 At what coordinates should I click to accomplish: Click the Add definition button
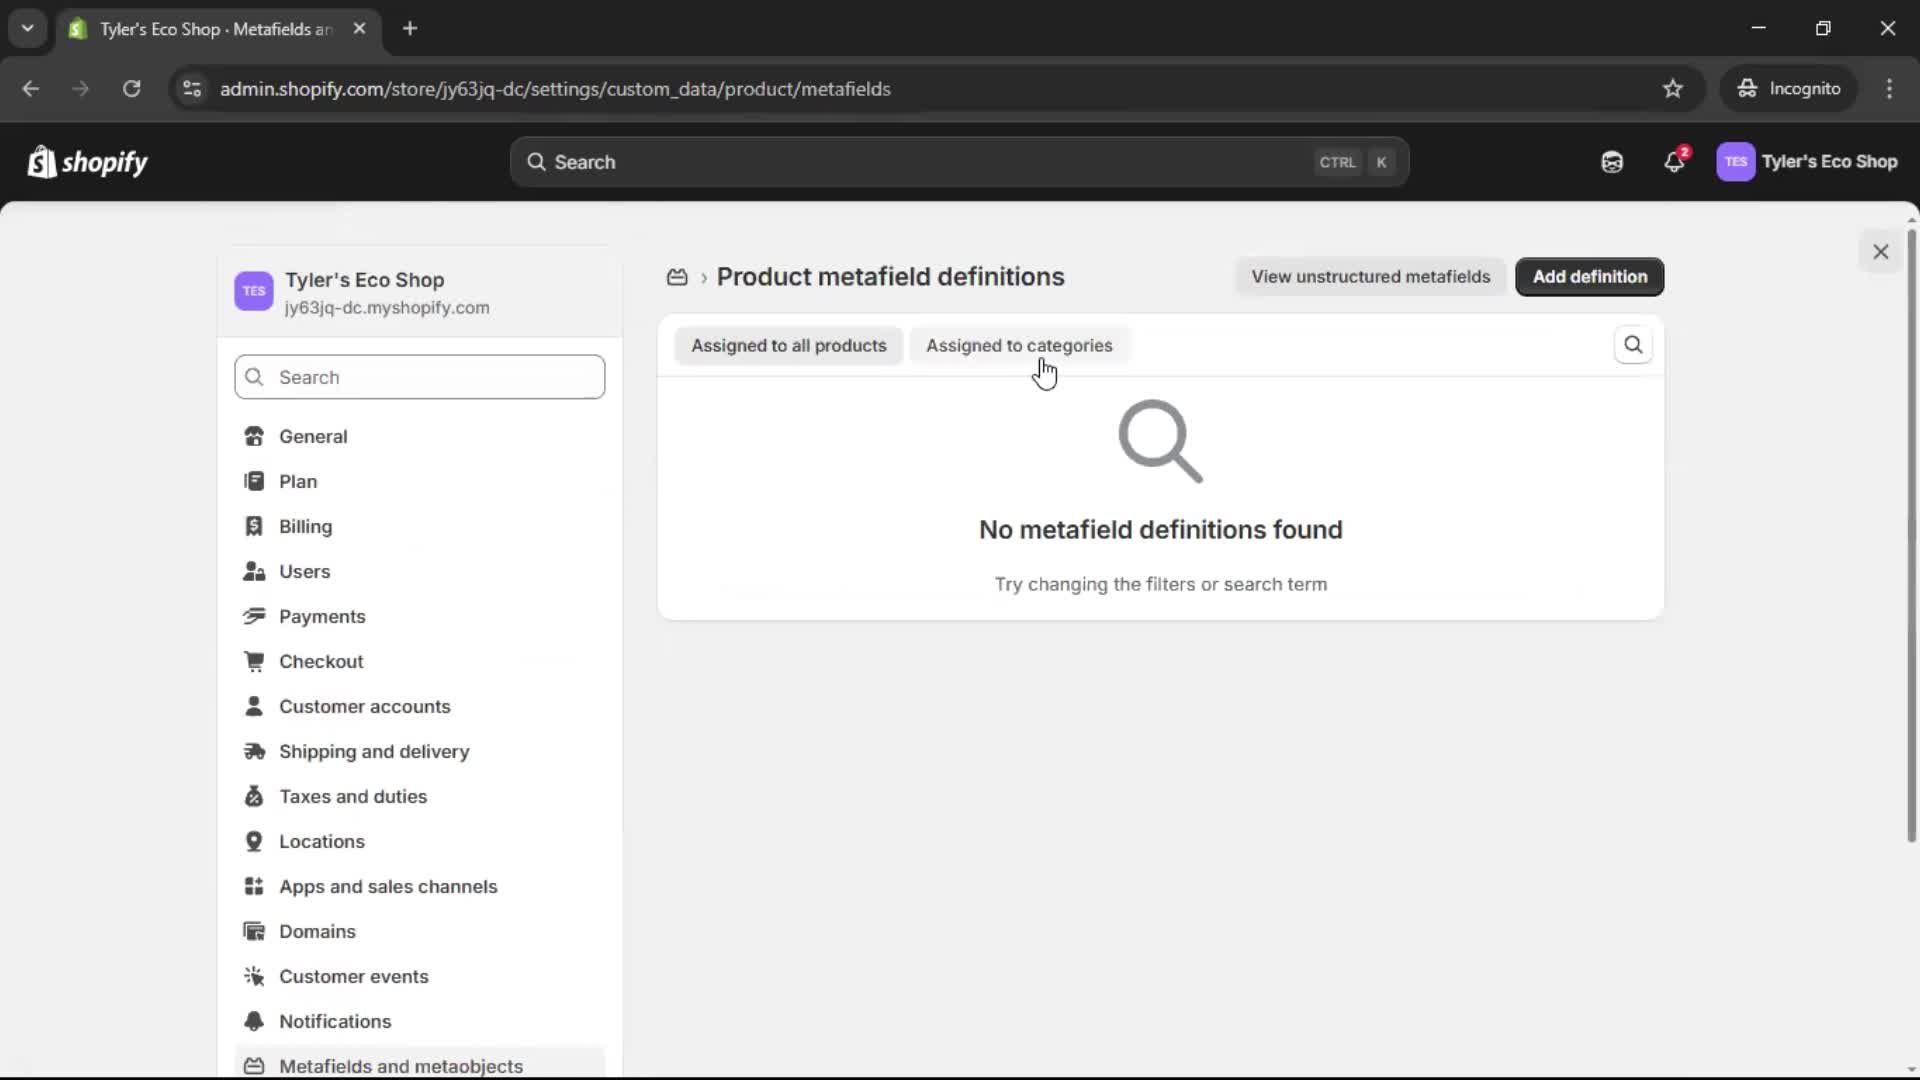pos(1589,277)
